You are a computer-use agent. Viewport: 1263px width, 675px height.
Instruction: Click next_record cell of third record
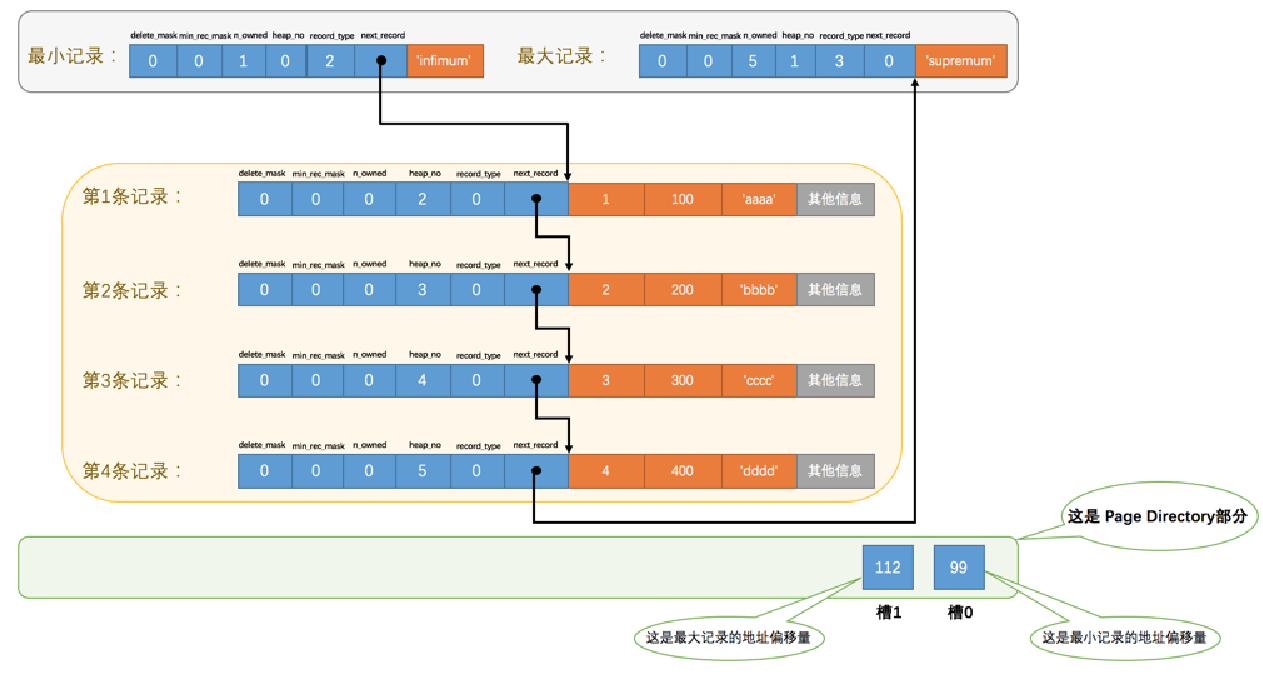point(536,380)
